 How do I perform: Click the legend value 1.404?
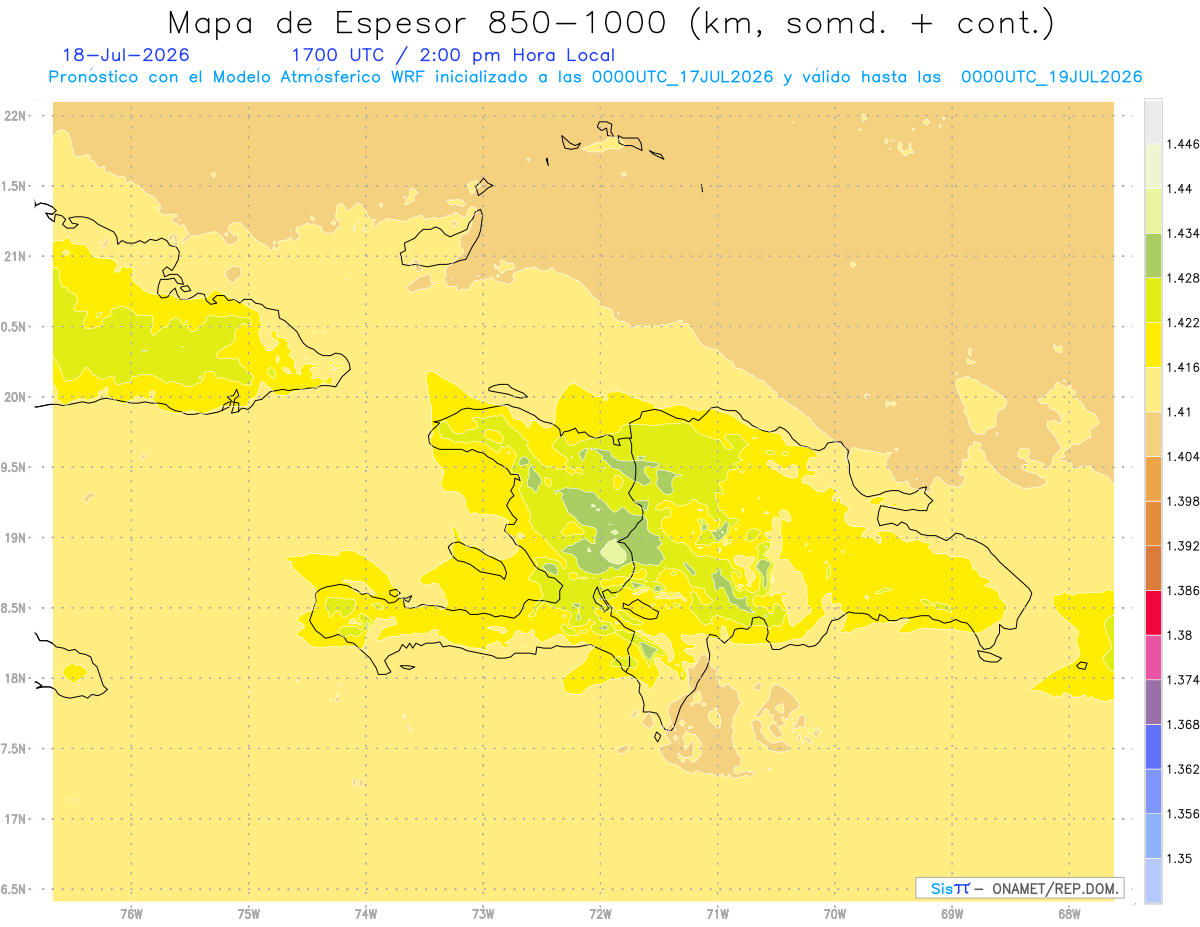(x=1182, y=456)
